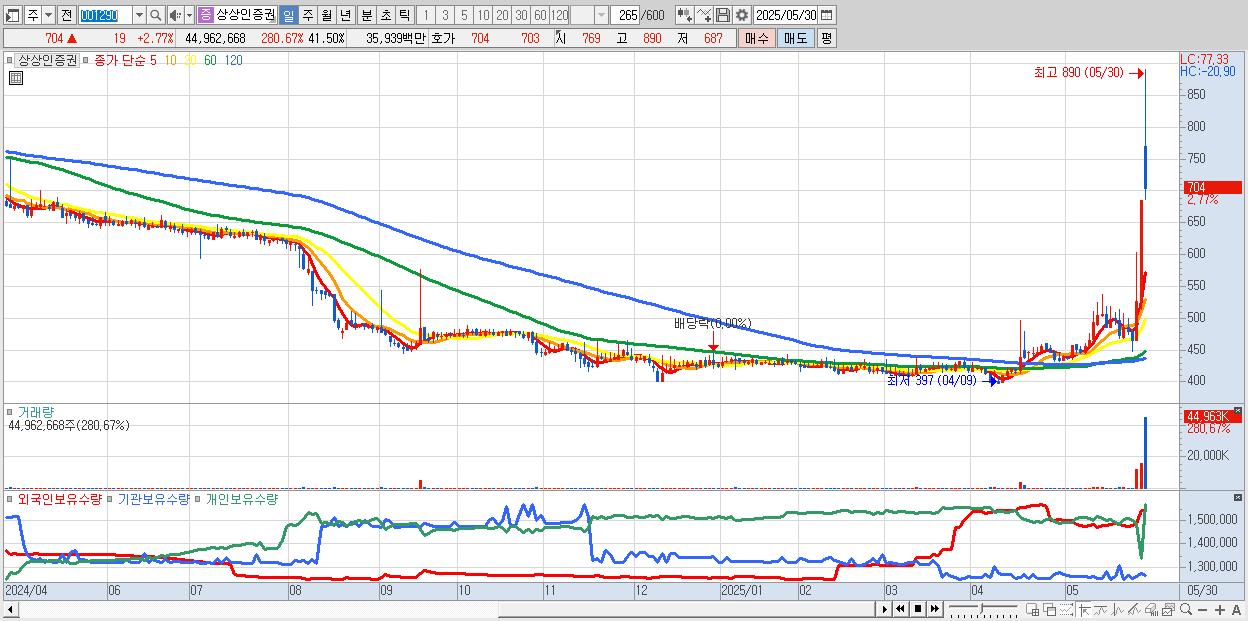Open the add chart indicator icon
Screen dimensions: 1248x621
pyautogui.click(x=685, y=15)
